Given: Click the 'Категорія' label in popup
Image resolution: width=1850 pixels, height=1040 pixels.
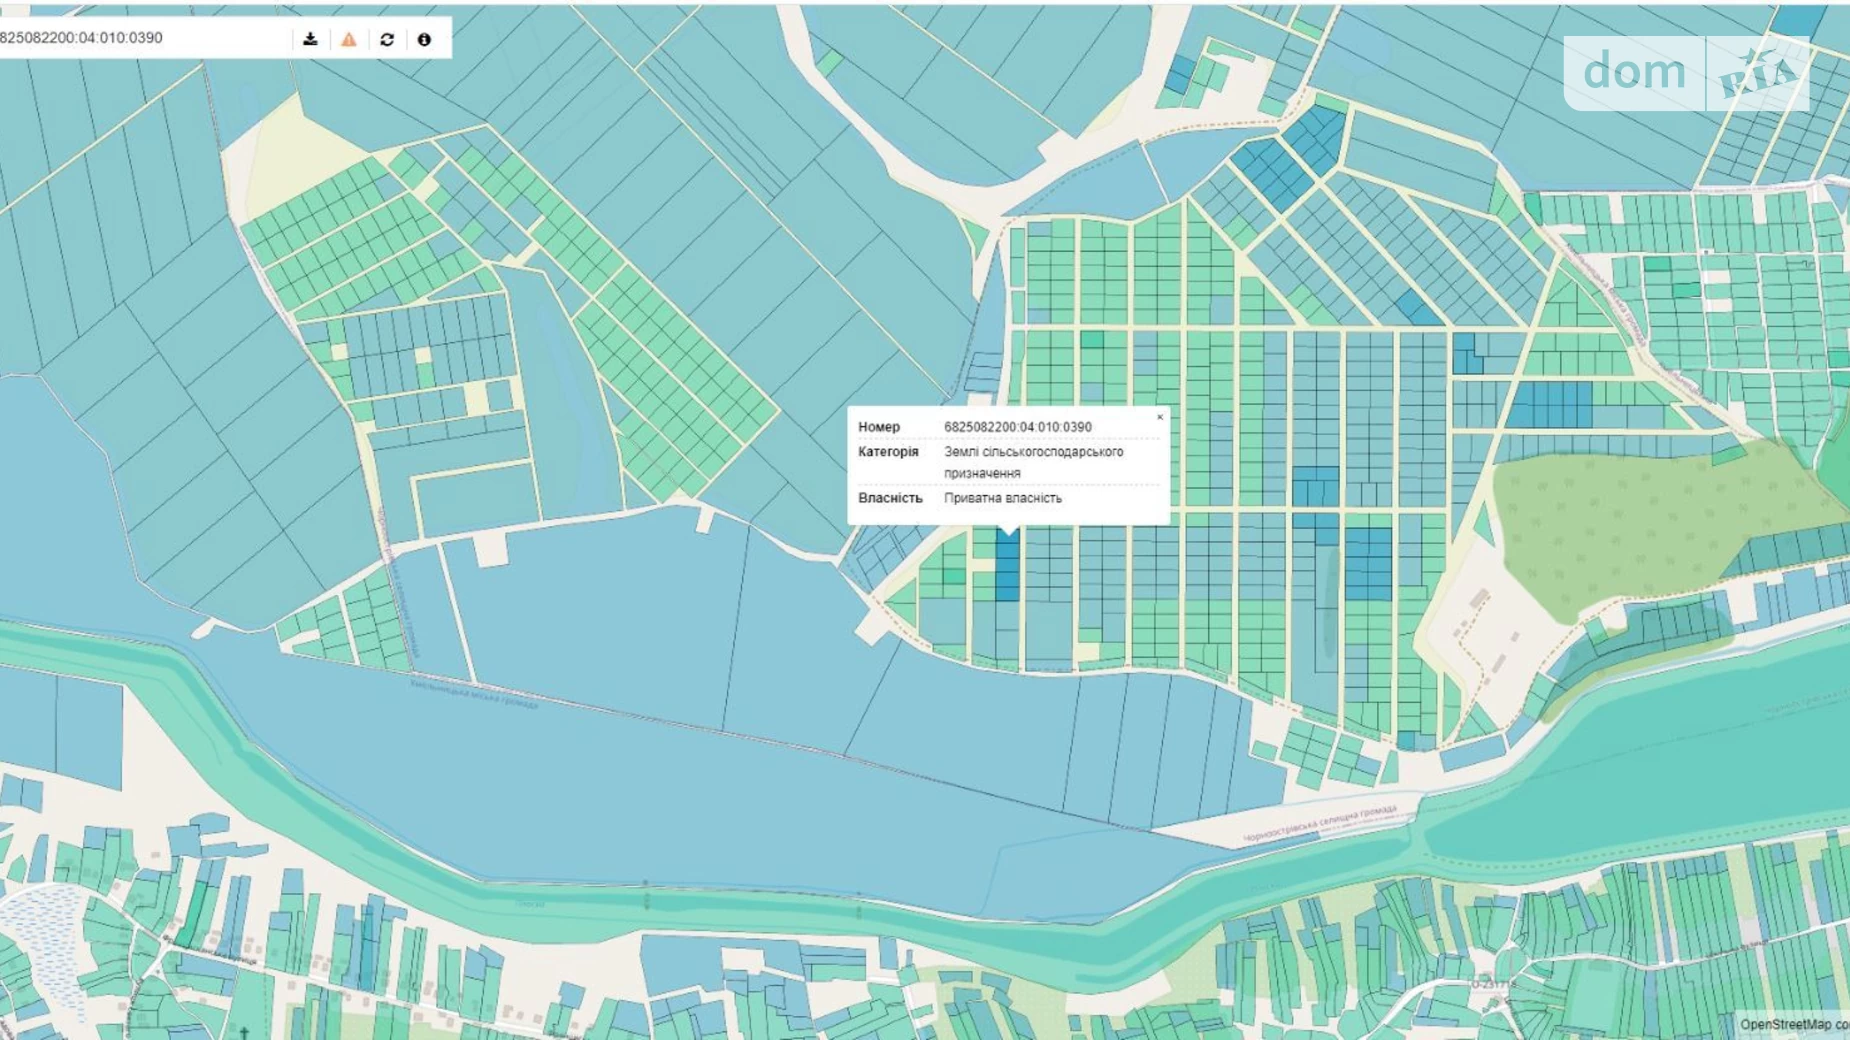Looking at the screenshot, I should 888,452.
